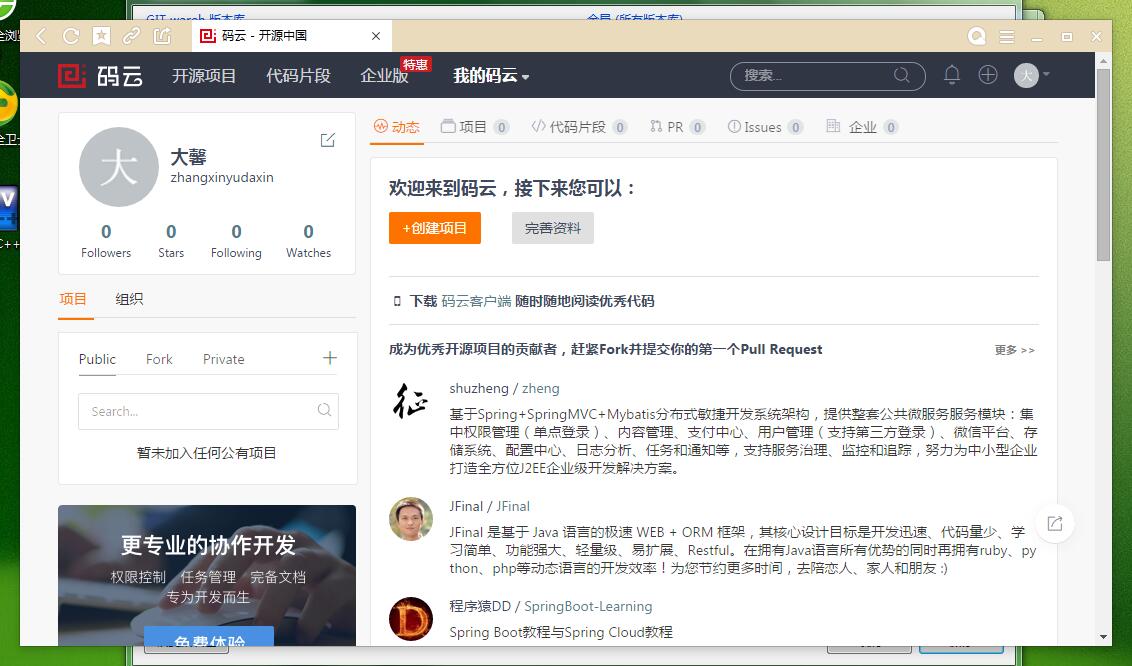1132x666 pixels.
Task: Click the project Search... field
Action: pos(208,411)
